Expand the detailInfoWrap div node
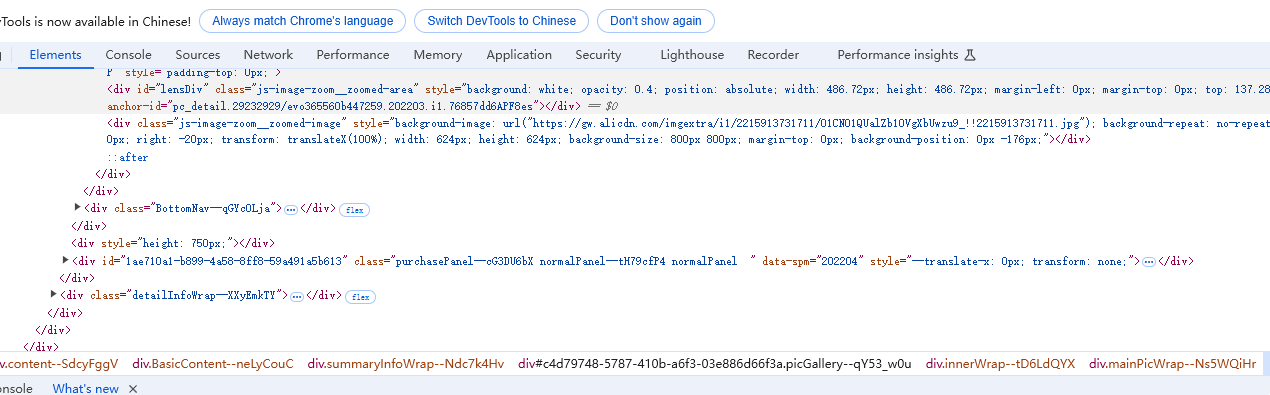Screen dimensions: 1270x395 coord(54,294)
